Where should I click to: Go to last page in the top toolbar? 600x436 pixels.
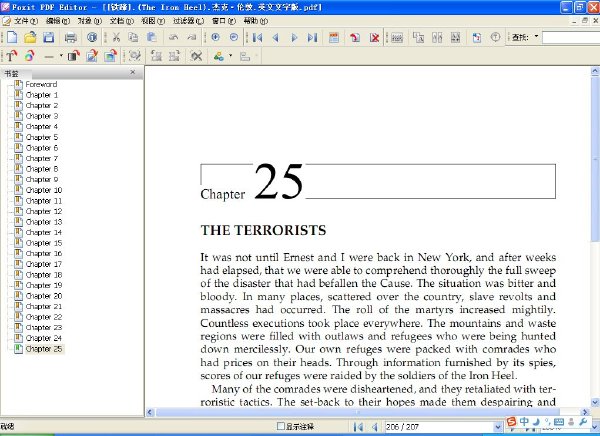click(312, 37)
